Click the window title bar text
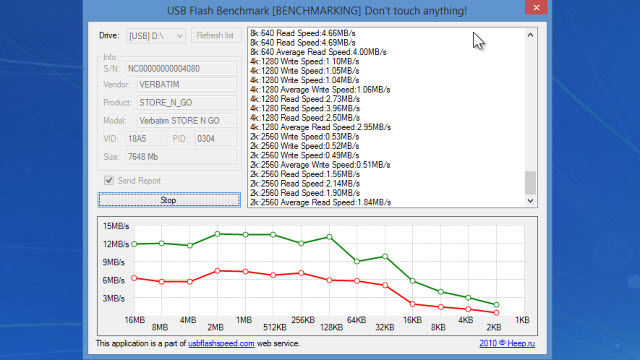Viewport: 640px width, 360px height. point(317,11)
